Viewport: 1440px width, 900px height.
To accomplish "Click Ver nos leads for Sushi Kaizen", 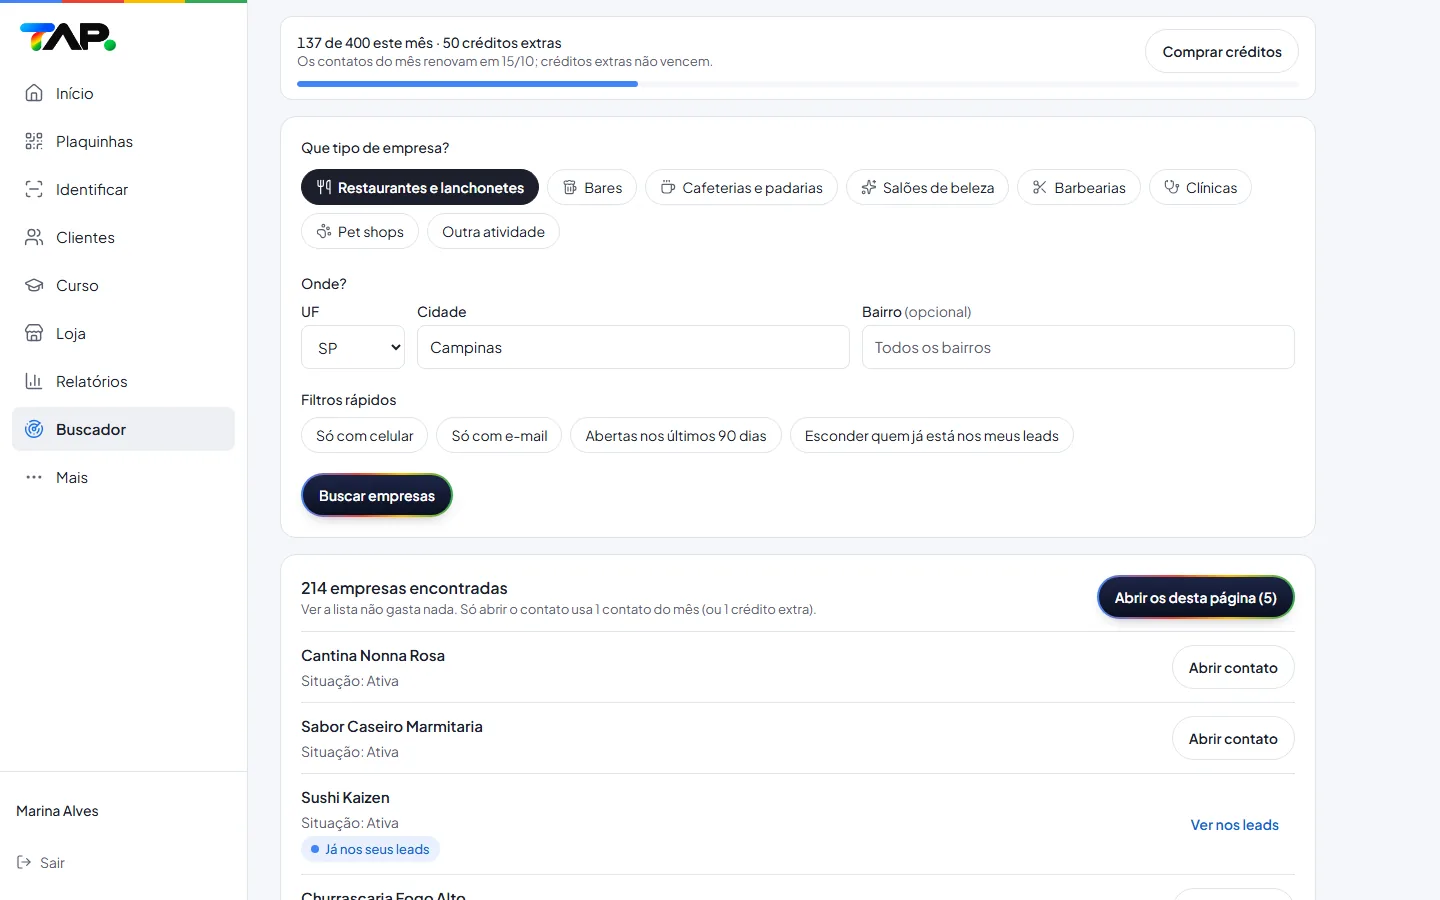I will (1234, 824).
